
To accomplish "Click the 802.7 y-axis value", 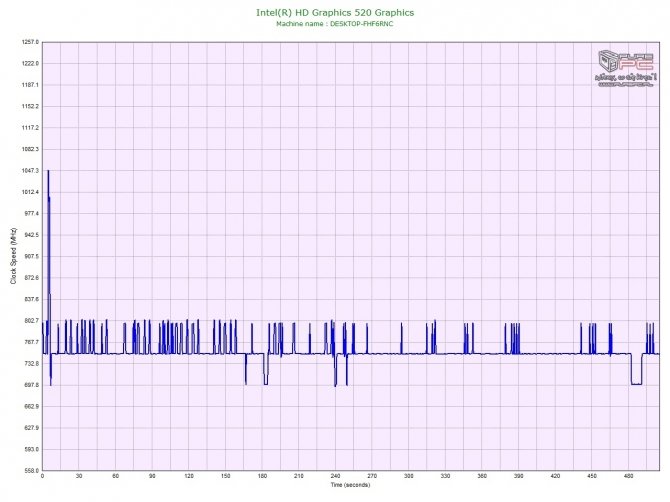I will (32, 321).
